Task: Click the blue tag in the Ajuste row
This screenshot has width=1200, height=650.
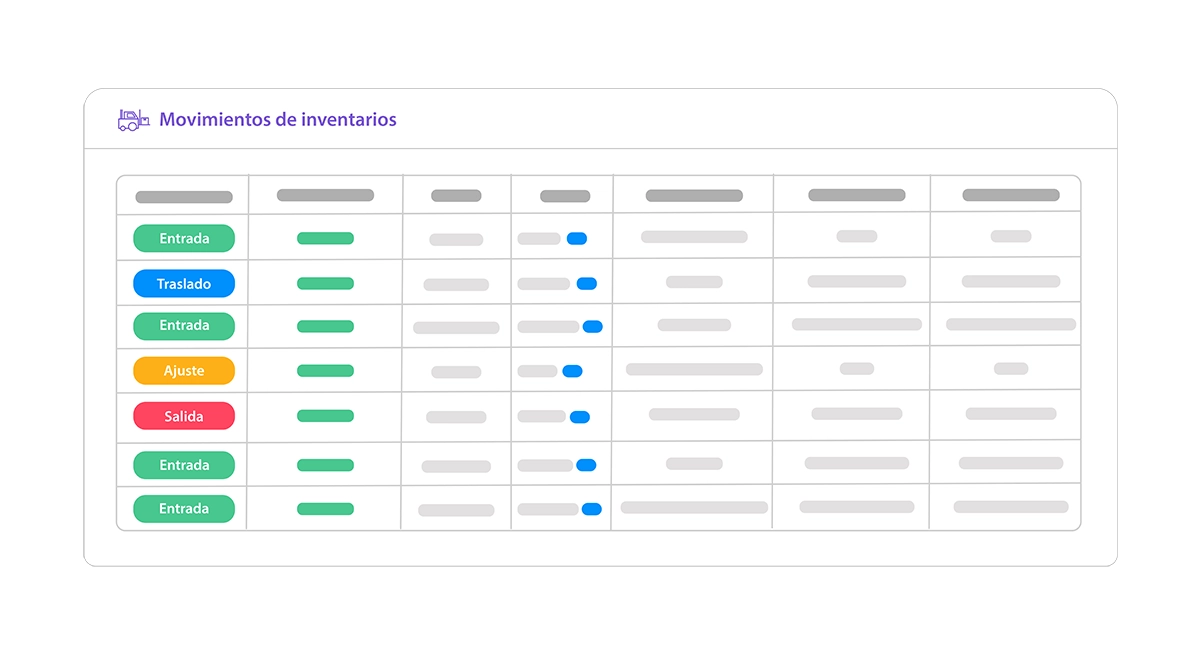Action: (572, 371)
